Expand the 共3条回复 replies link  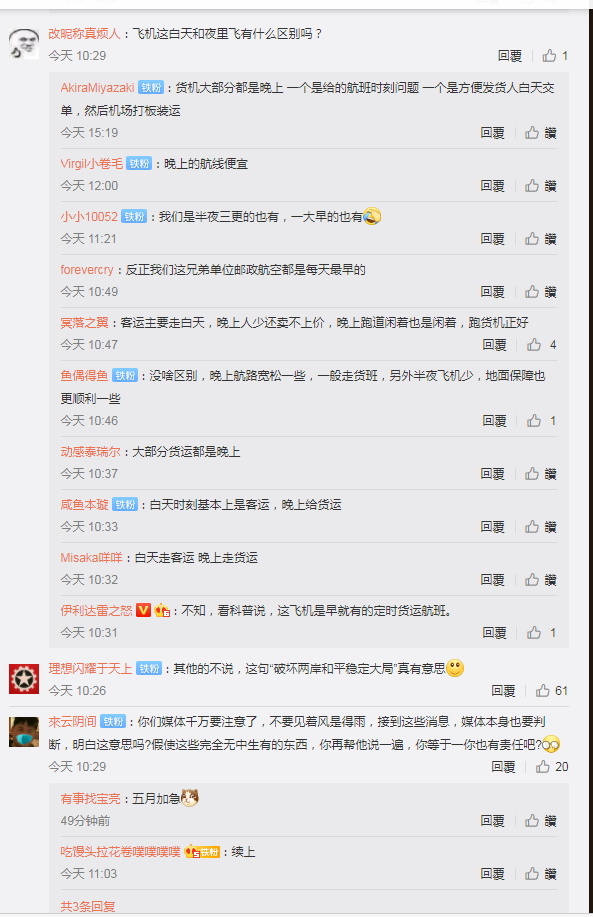[88, 906]
